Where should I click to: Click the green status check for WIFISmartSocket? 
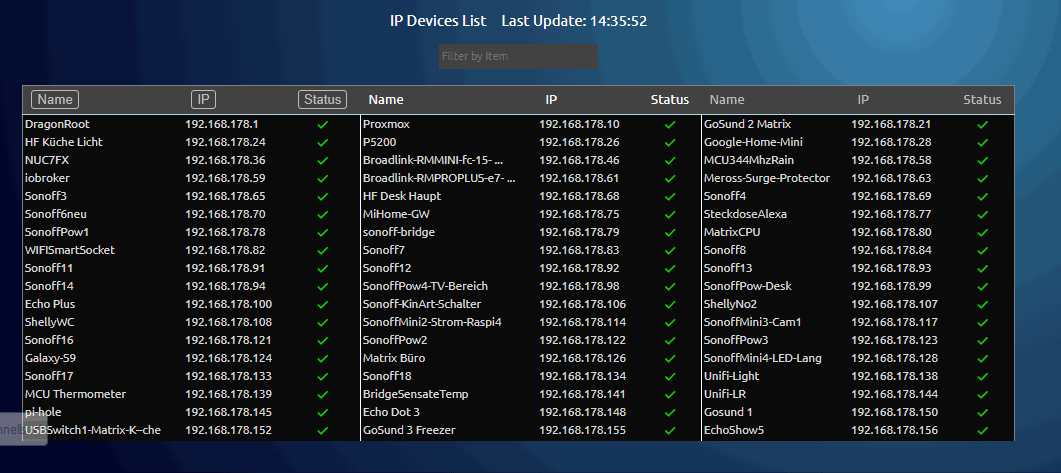point(323,250)
